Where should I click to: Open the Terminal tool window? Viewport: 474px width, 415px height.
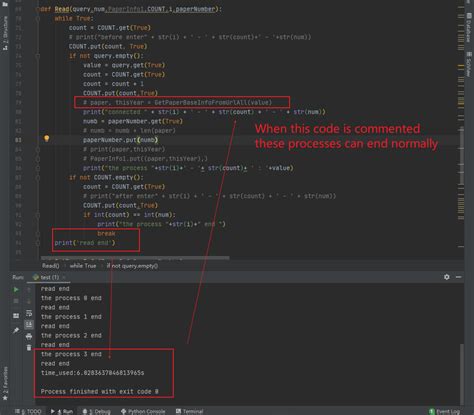pyautogui.click(x=189, y=411)
